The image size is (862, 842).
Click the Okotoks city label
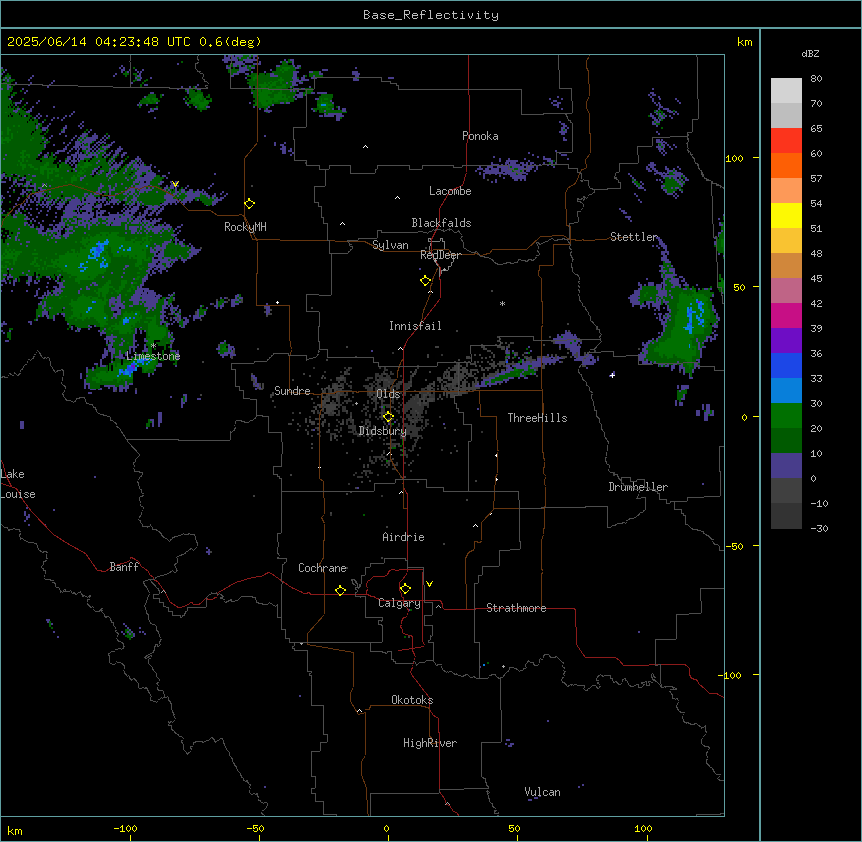coord(412,700)
